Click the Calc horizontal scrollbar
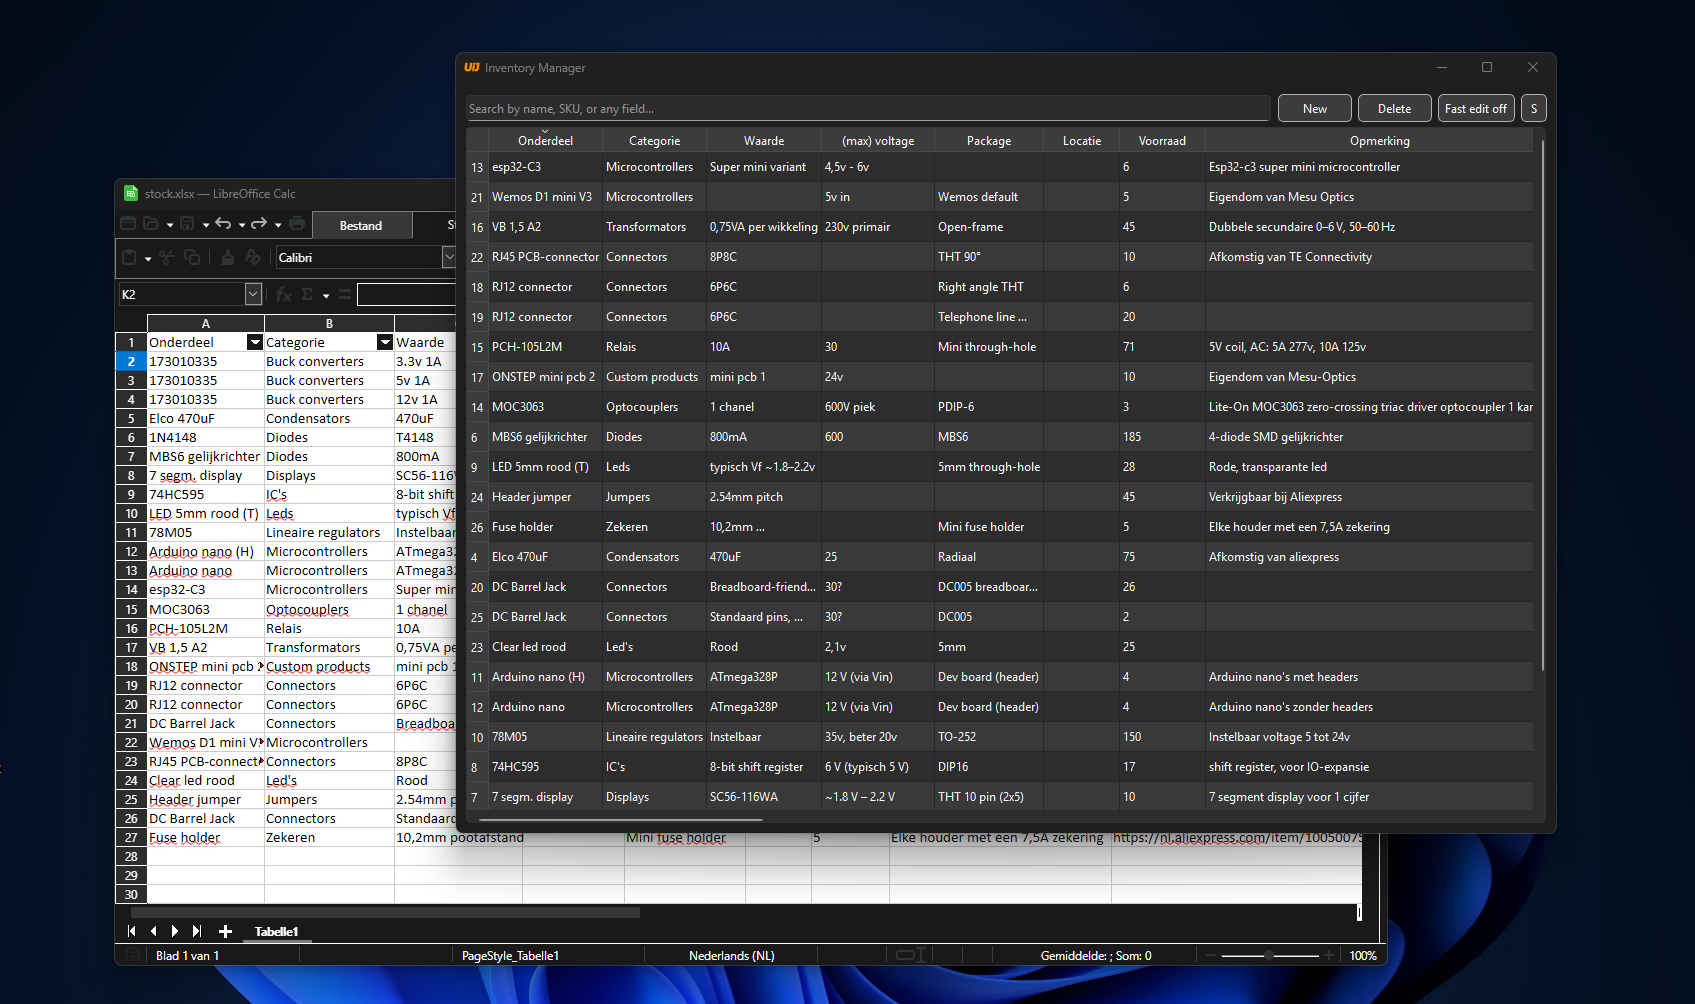The image size is (1695, 1004). pyautogui.click(x=385, y=912)
